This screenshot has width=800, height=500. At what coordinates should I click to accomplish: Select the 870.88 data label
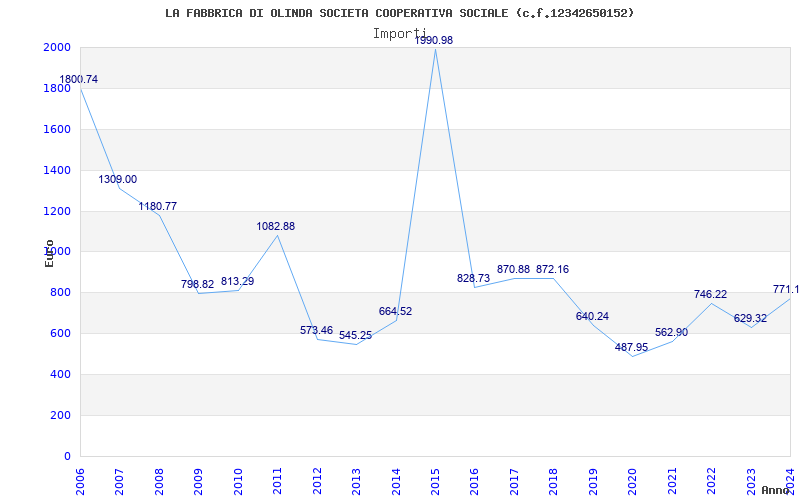tap(514, 269)
